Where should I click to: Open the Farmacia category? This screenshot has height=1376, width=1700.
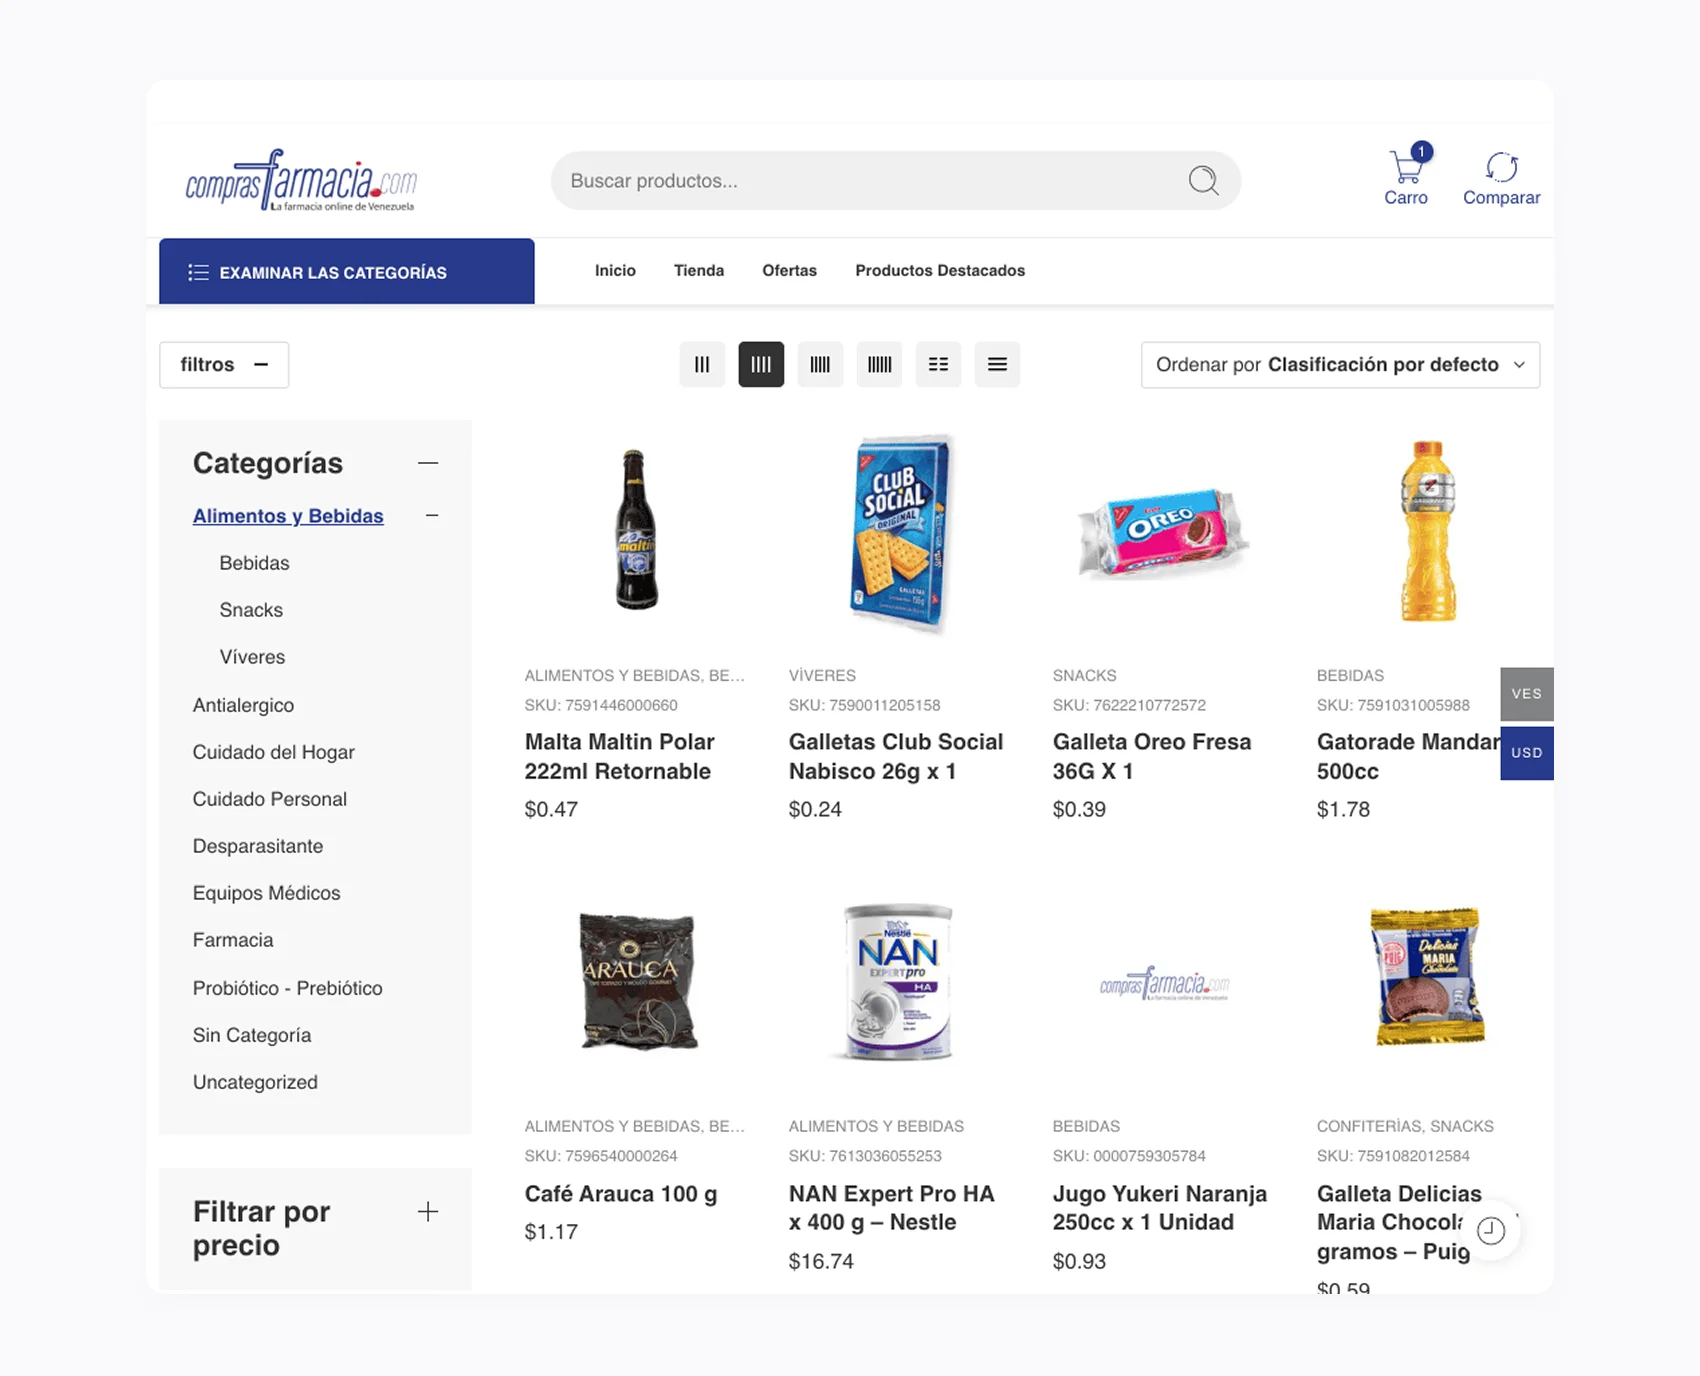pos(232,940)
